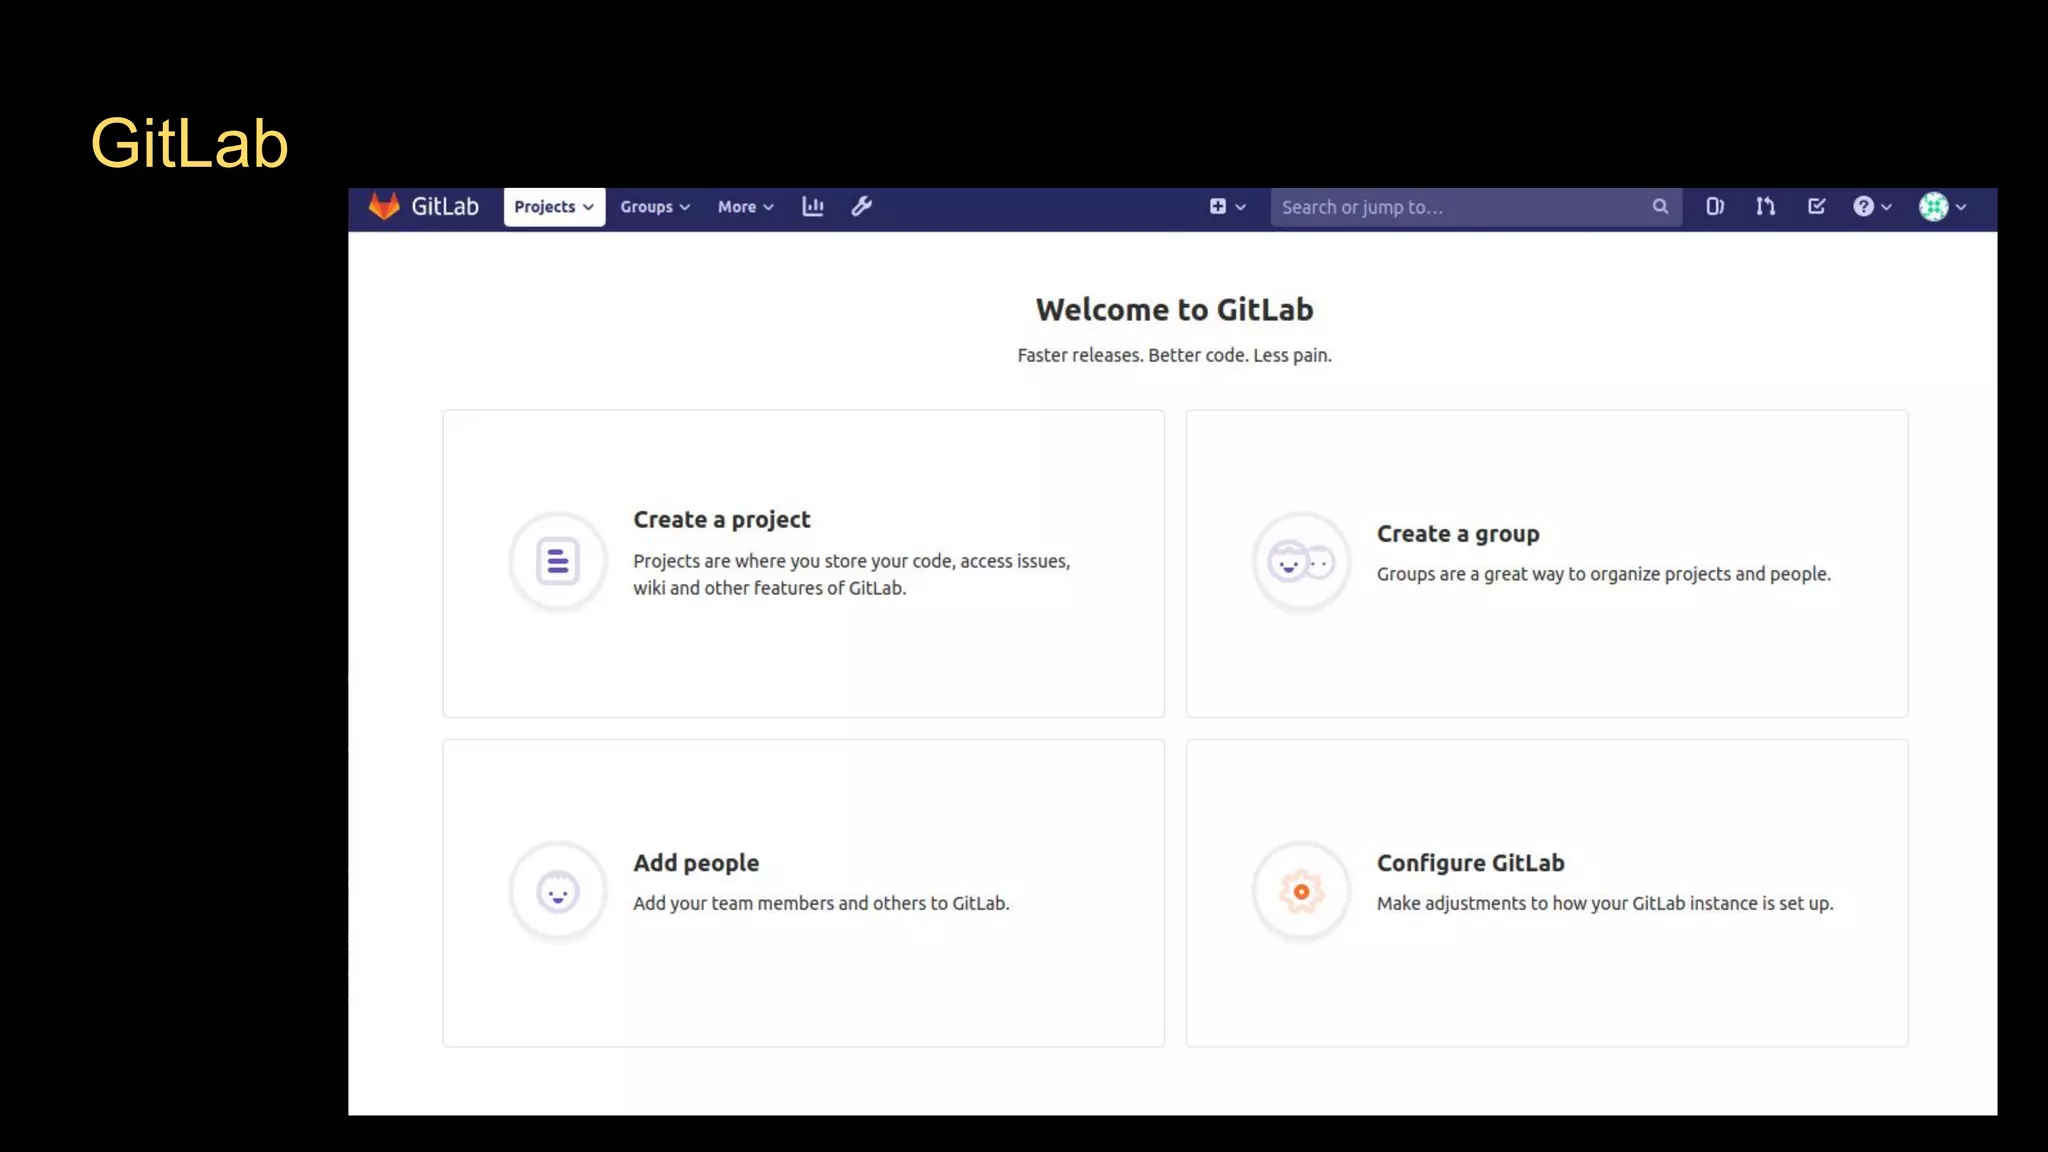
Task: Click the Search or jump to field
Action: [1475, 207]
